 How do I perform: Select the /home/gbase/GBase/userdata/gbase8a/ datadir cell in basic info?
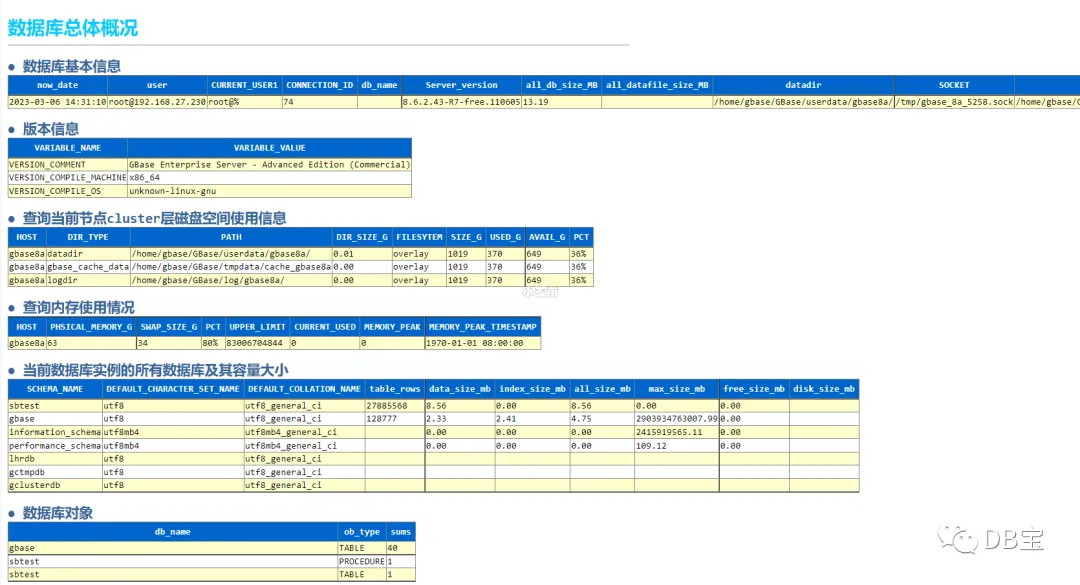pyautogui.click(x=803, y=102)
